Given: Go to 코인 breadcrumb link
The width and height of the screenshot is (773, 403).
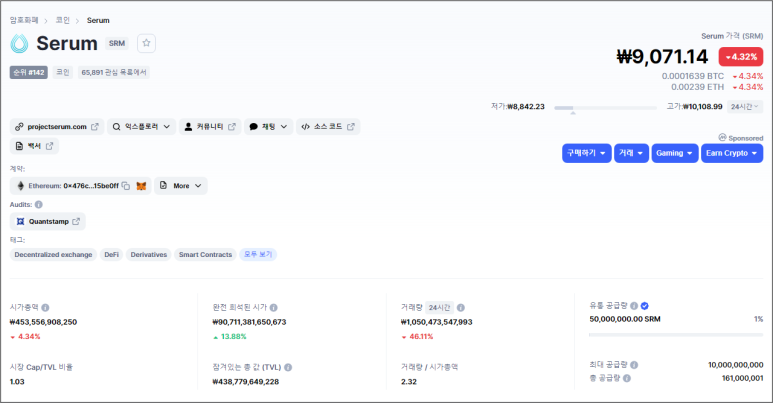Looking at the screenshot, I should point(63,20).
